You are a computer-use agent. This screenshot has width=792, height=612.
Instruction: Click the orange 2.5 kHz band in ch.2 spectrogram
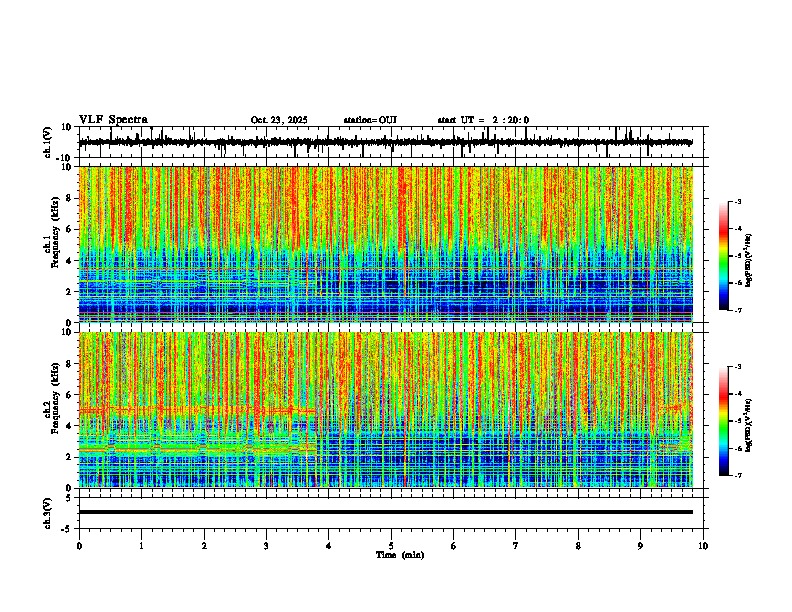tap(197, 448)
